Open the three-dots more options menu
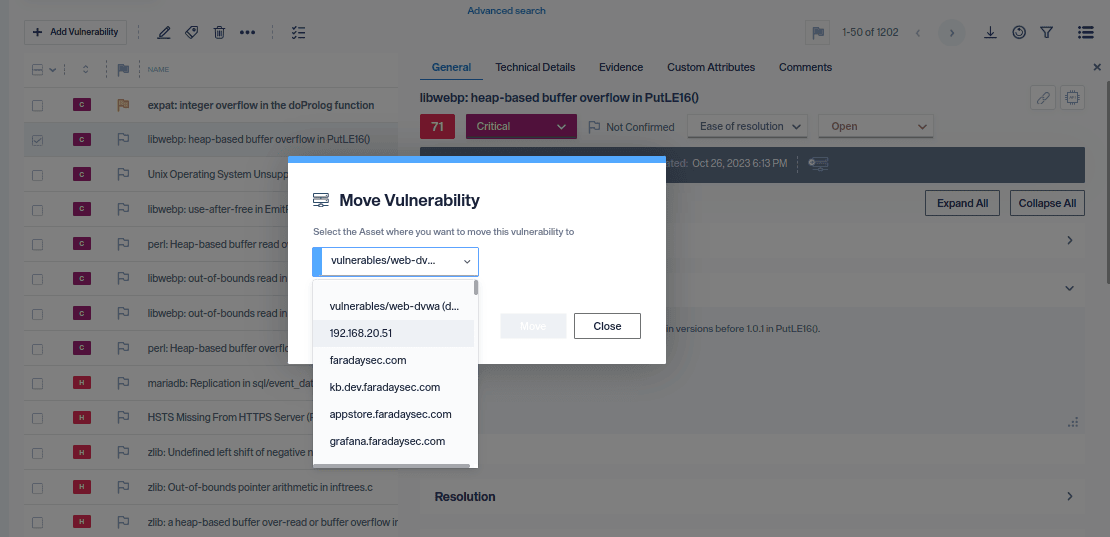Viewport: 1110px width, 537px height. pyautogui.click(x=248, y=32)
